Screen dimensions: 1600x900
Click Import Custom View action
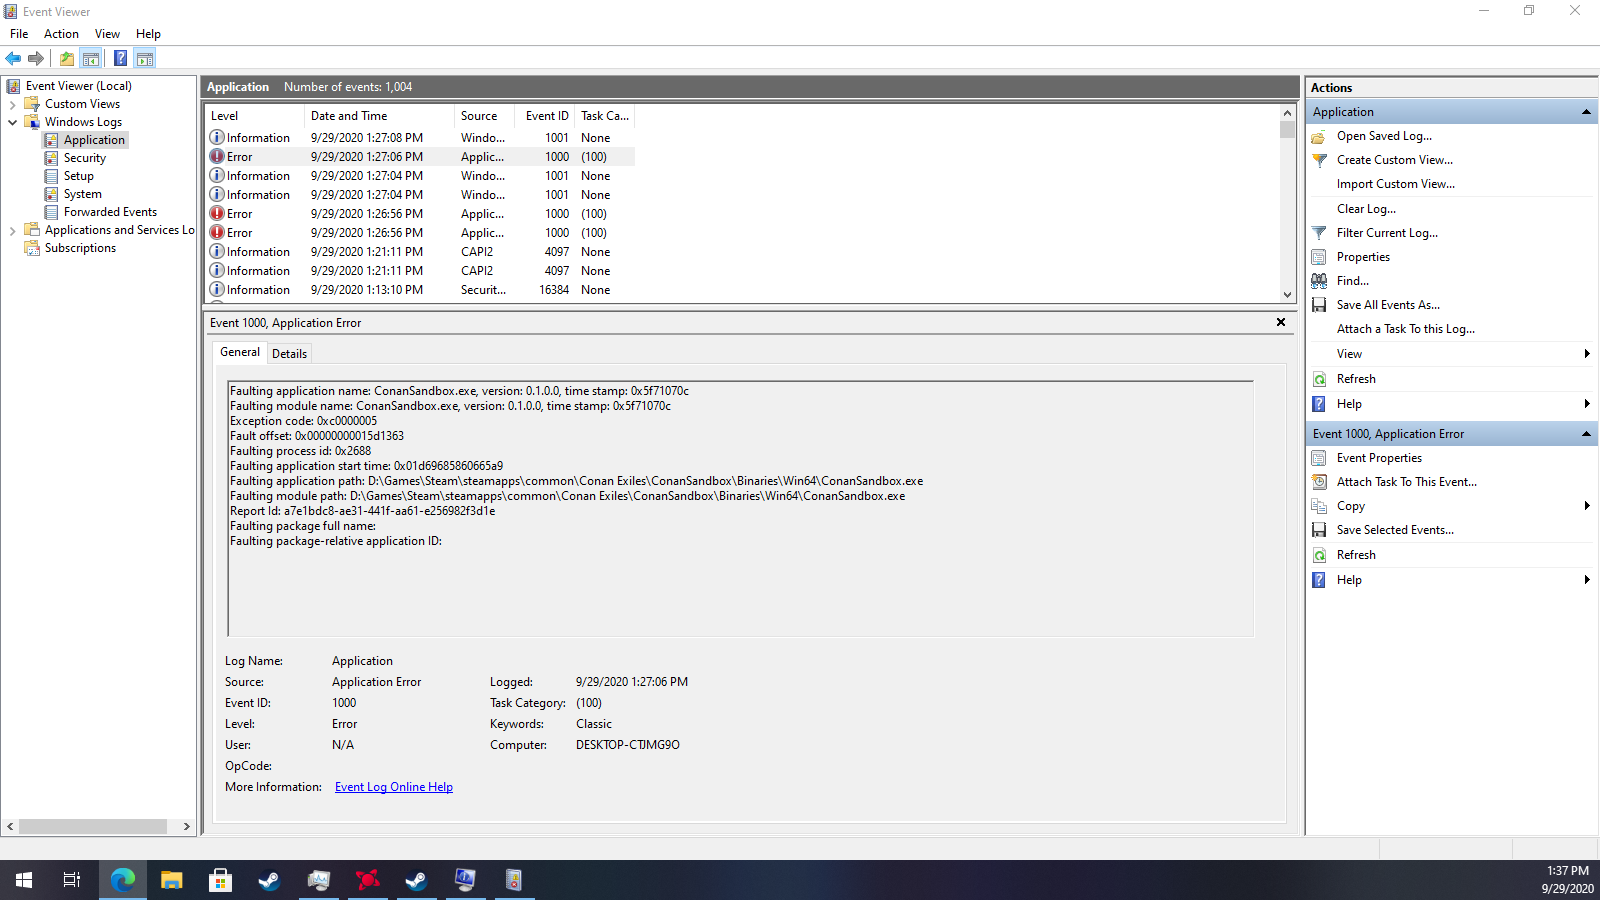click(1396, 184)
